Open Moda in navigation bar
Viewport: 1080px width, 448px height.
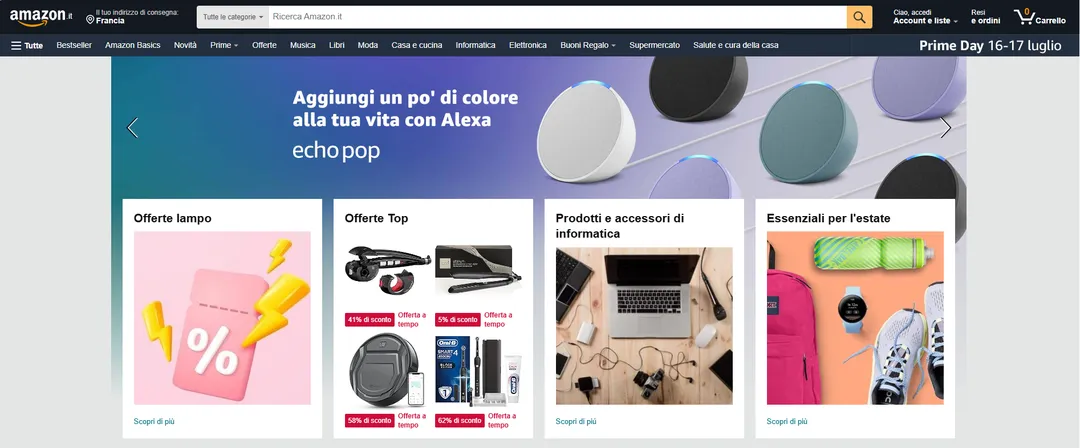(x=368, y=45)
